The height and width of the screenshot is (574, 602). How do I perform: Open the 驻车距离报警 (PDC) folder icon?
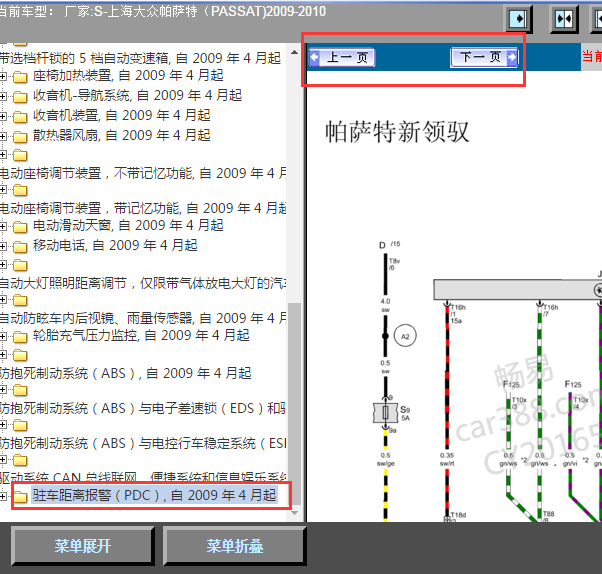20,497
